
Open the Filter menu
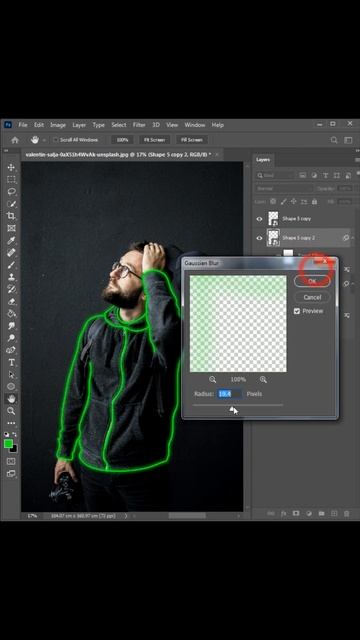click(x=139, y=125)
